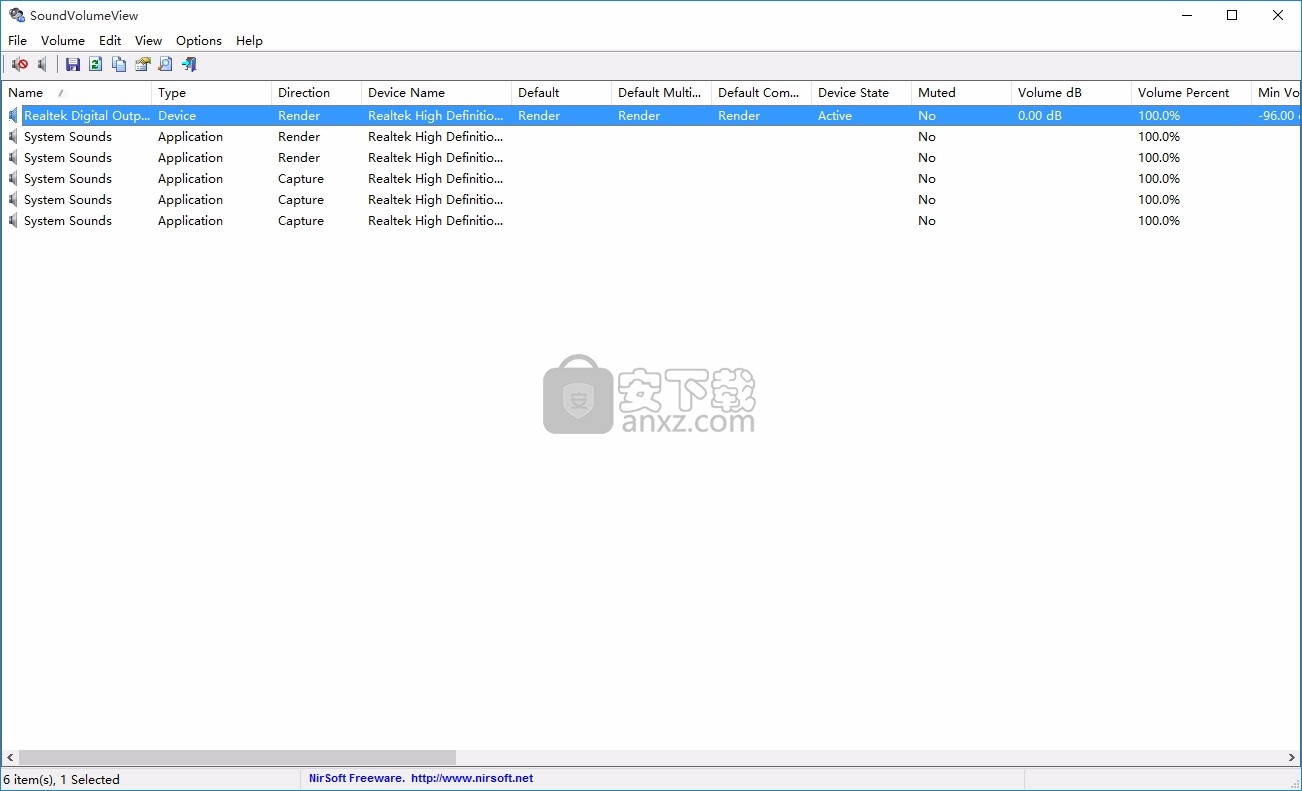
Task: Click the '-96.00' min volume cell
Action: coord(1278,115)
